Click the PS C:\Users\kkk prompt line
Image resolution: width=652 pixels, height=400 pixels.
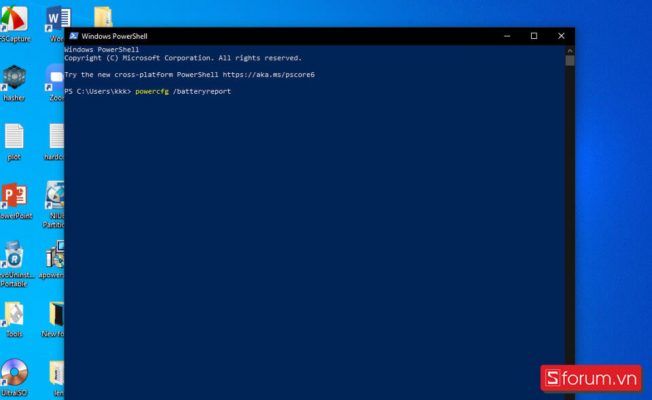97,91
